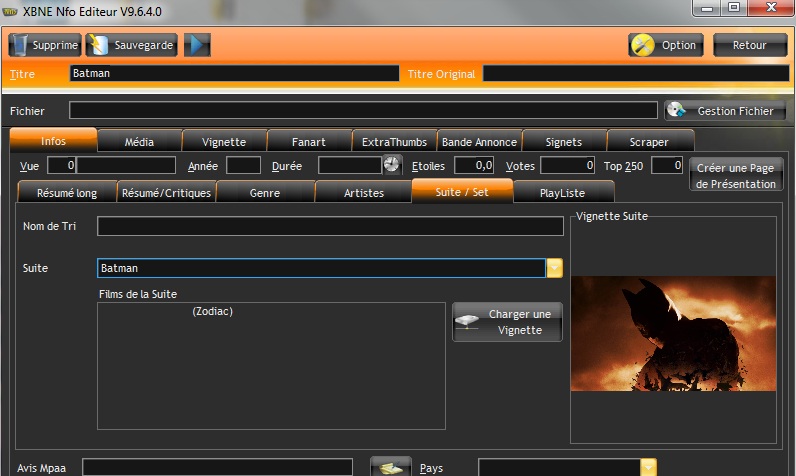Click the clock icon beside Durée
This screenshot has width=796, height=476.
point(392,165)
